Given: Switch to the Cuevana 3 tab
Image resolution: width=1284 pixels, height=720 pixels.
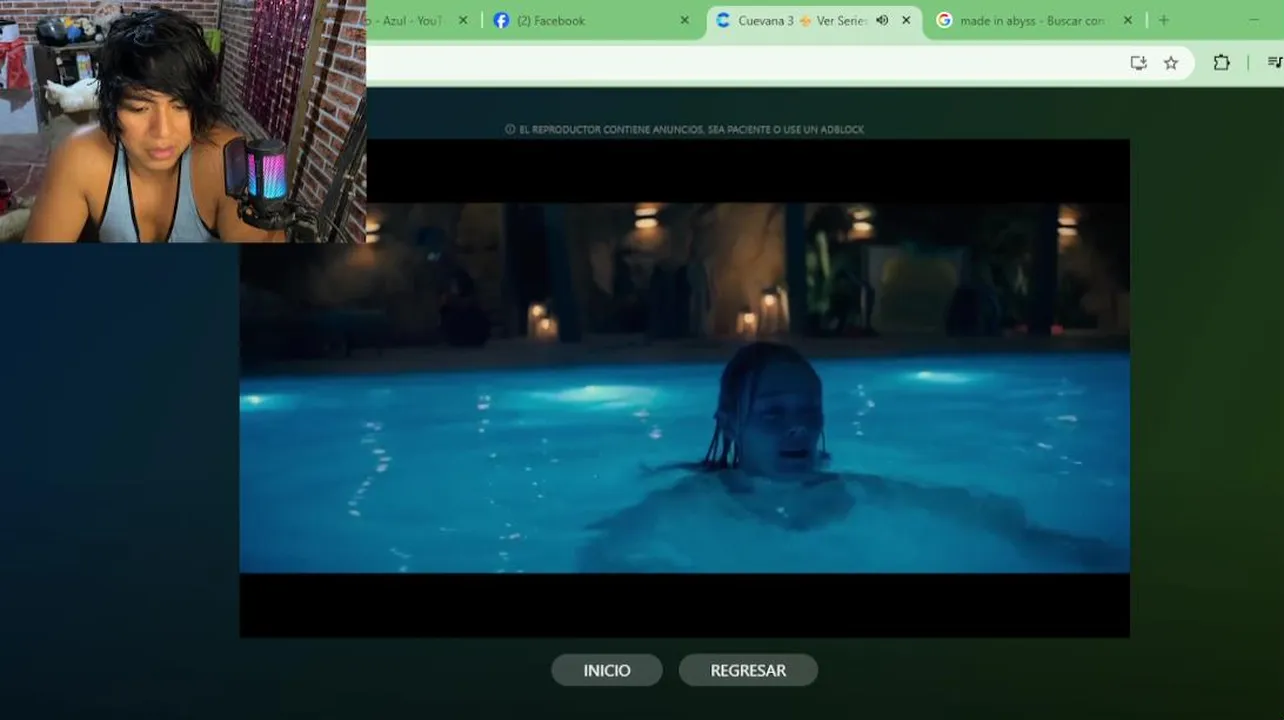Looking at the screenshot, I should (815, 20).
